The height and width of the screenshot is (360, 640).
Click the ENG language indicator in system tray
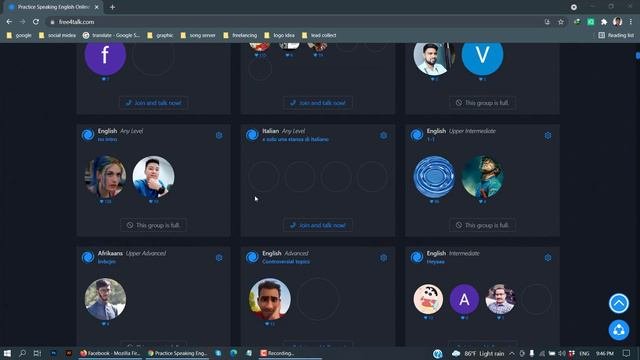(584, 353)
